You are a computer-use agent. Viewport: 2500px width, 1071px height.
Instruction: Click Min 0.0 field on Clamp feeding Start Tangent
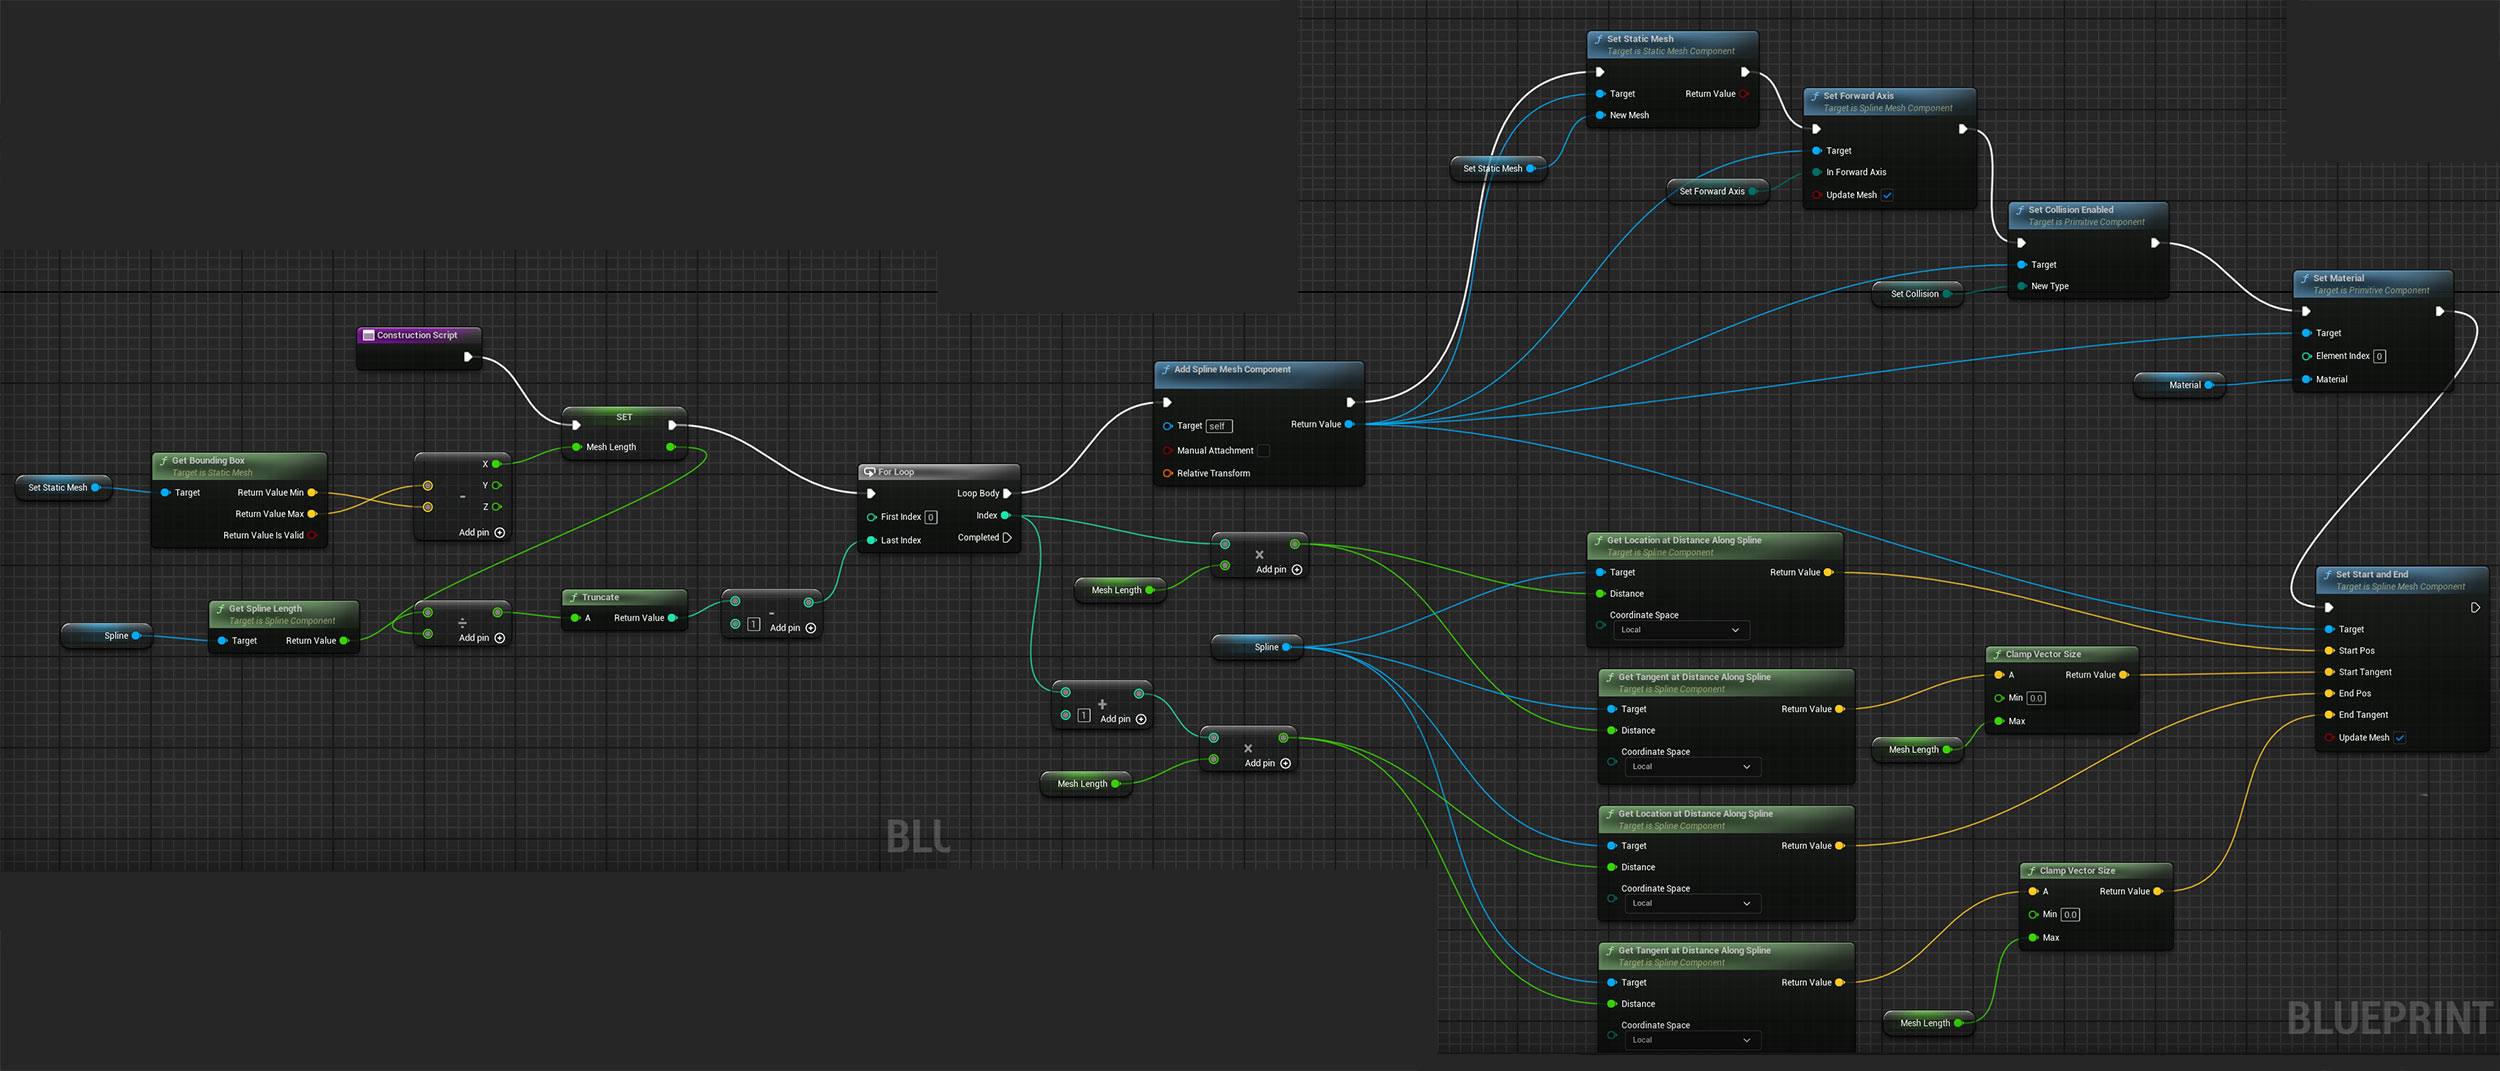tap(2036, 698)
